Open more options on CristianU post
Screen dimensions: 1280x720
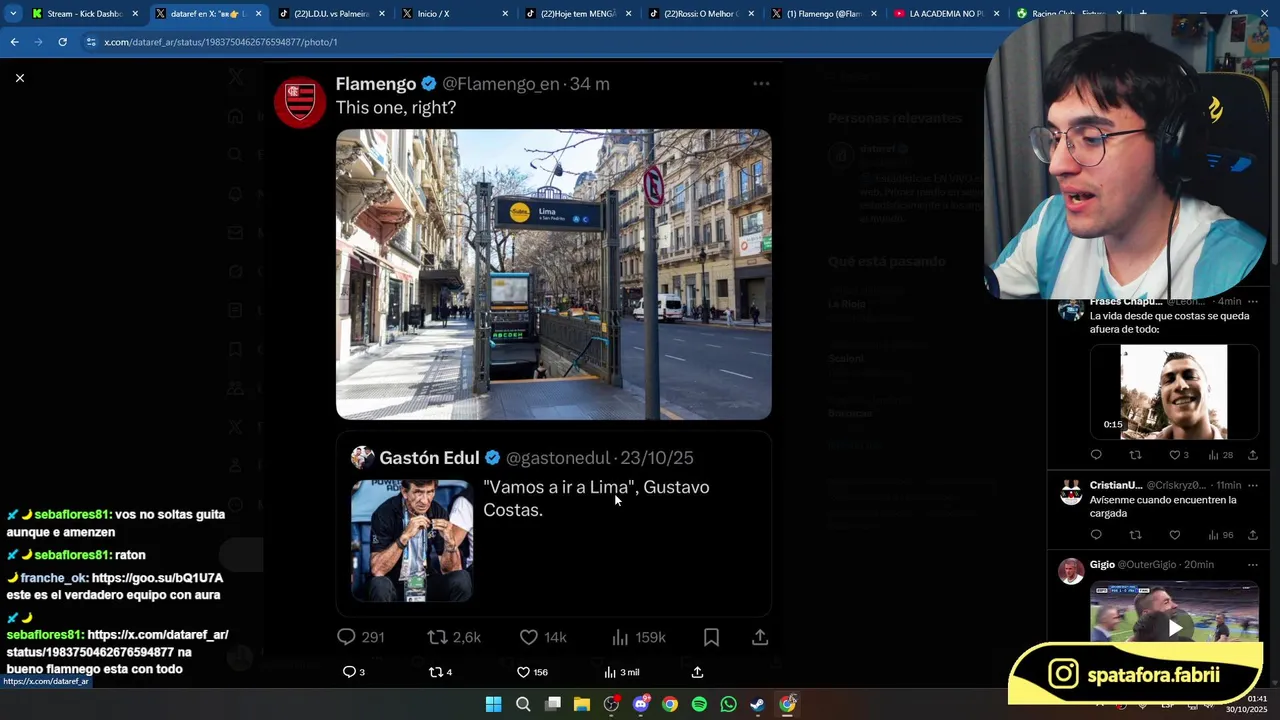point(1252,485)
